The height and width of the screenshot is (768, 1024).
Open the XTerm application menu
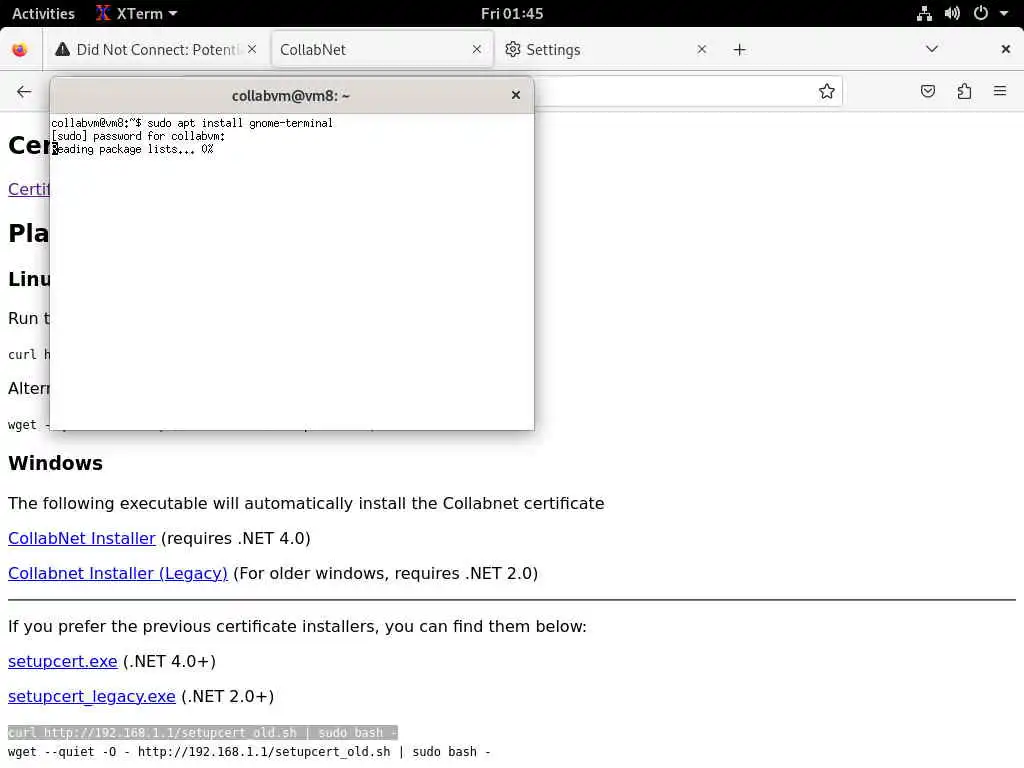(136, 13)
